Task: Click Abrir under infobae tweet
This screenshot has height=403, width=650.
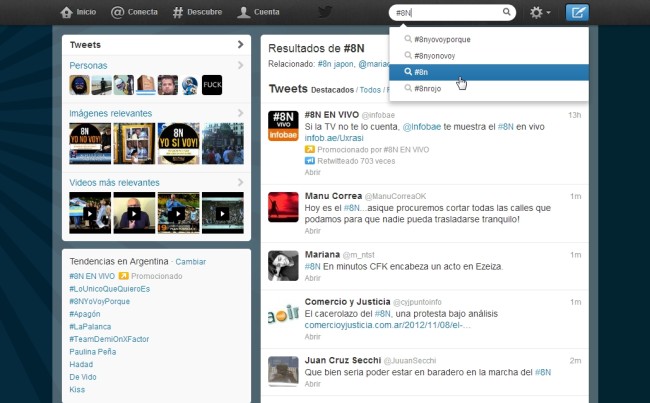Action: [313, 172]
